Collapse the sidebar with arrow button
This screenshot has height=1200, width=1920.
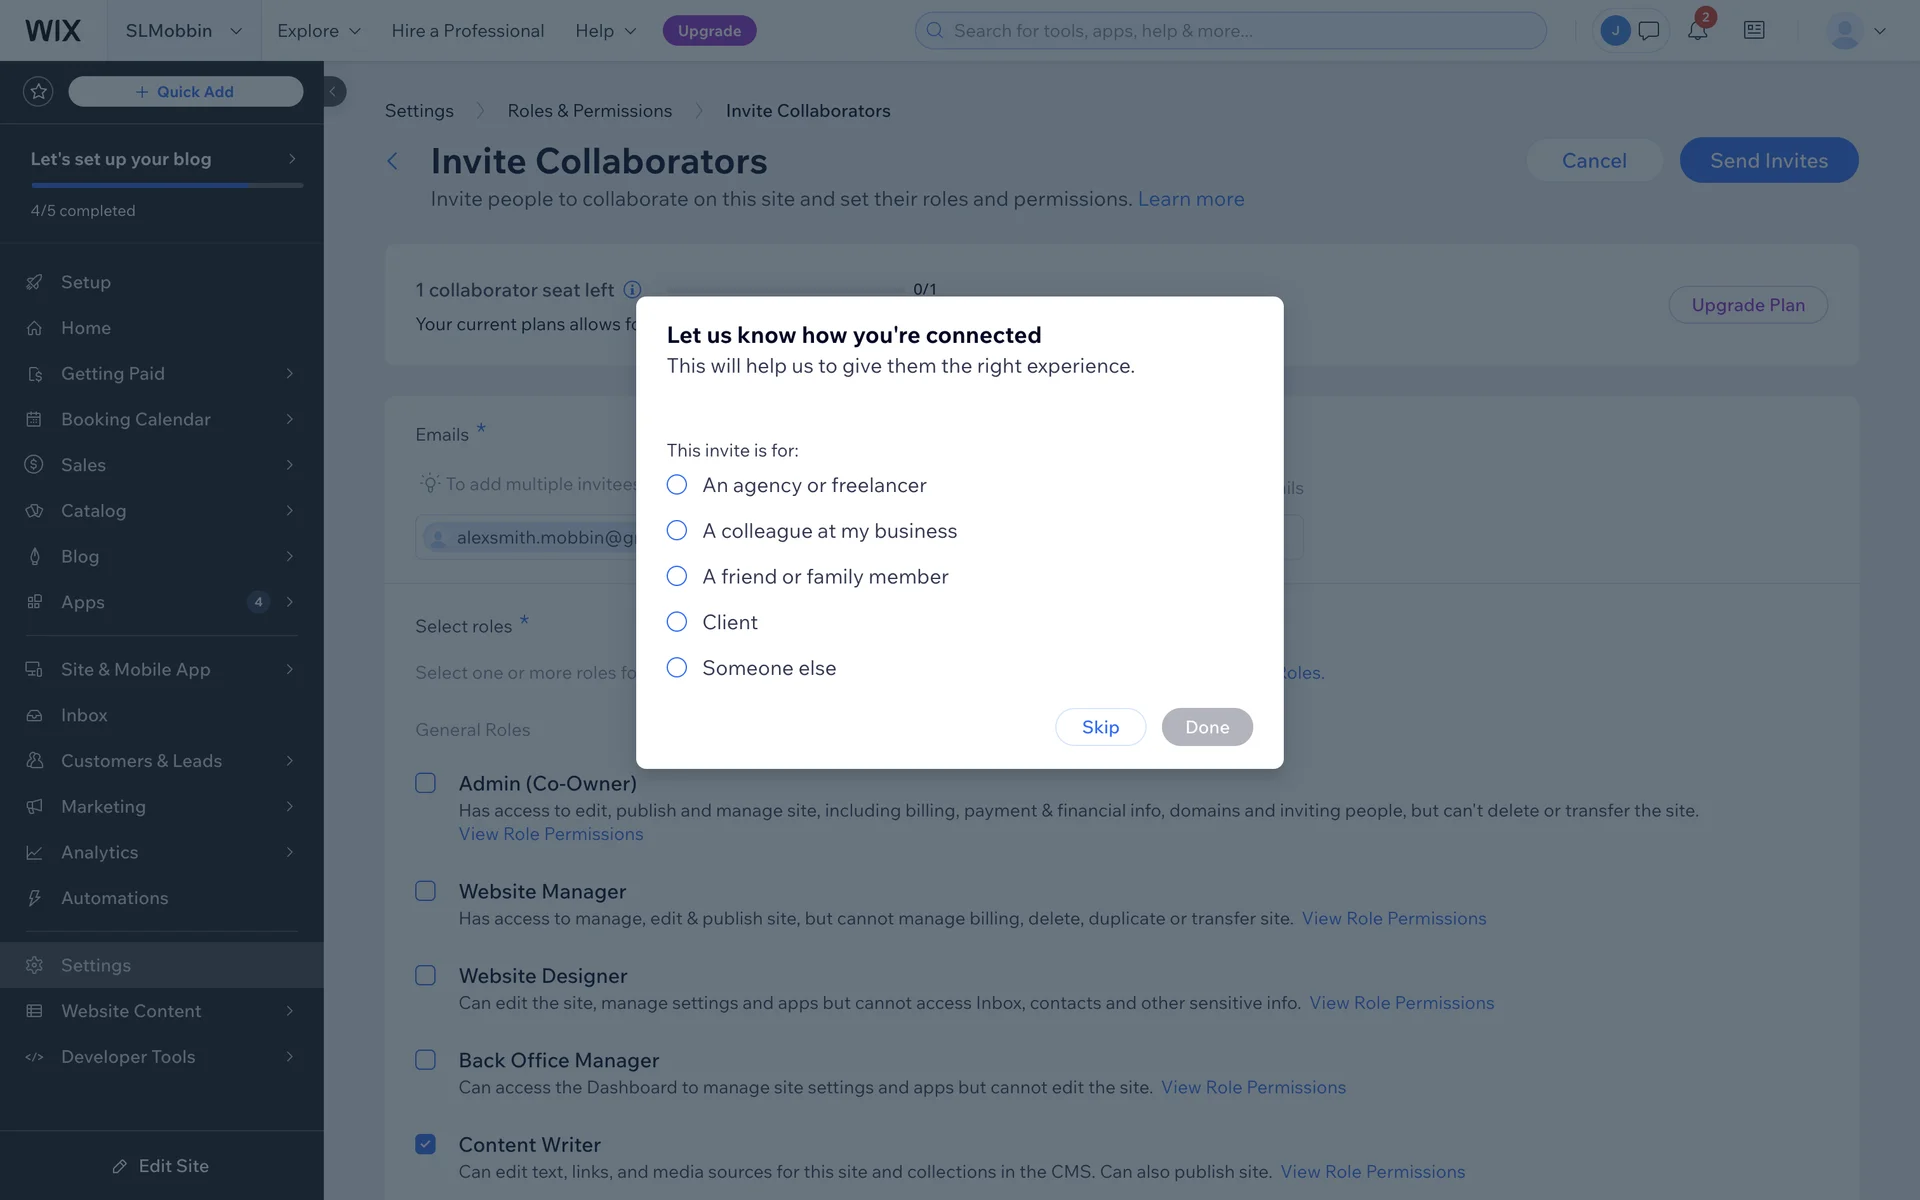pos(333,91)
